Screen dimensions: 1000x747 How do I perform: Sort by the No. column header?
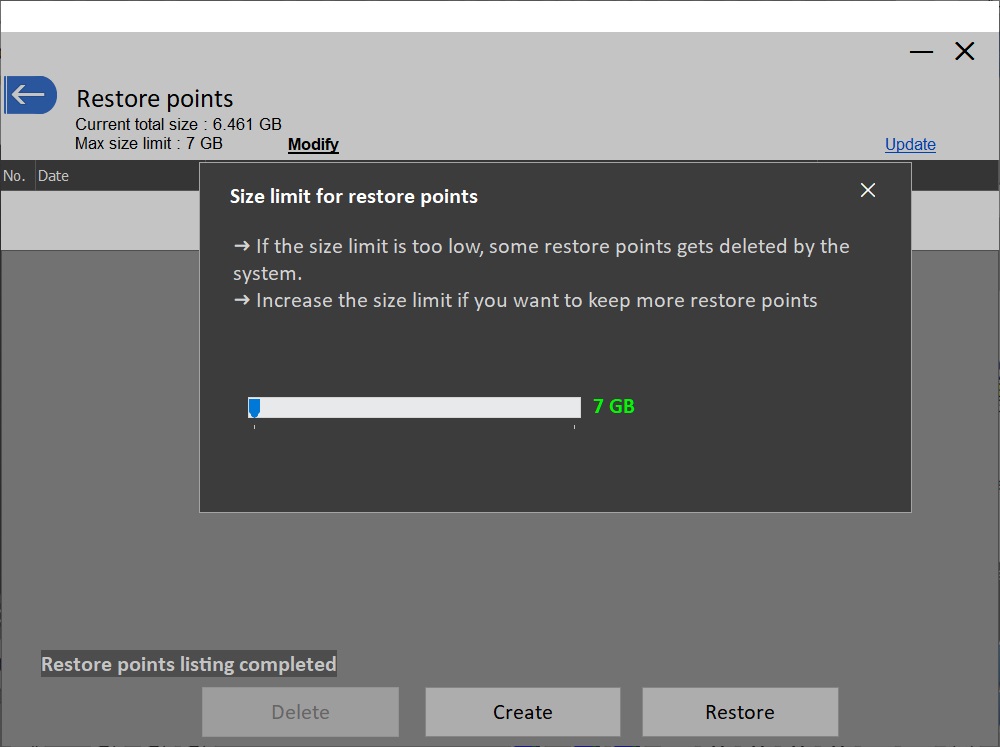(x=14, y=176)
